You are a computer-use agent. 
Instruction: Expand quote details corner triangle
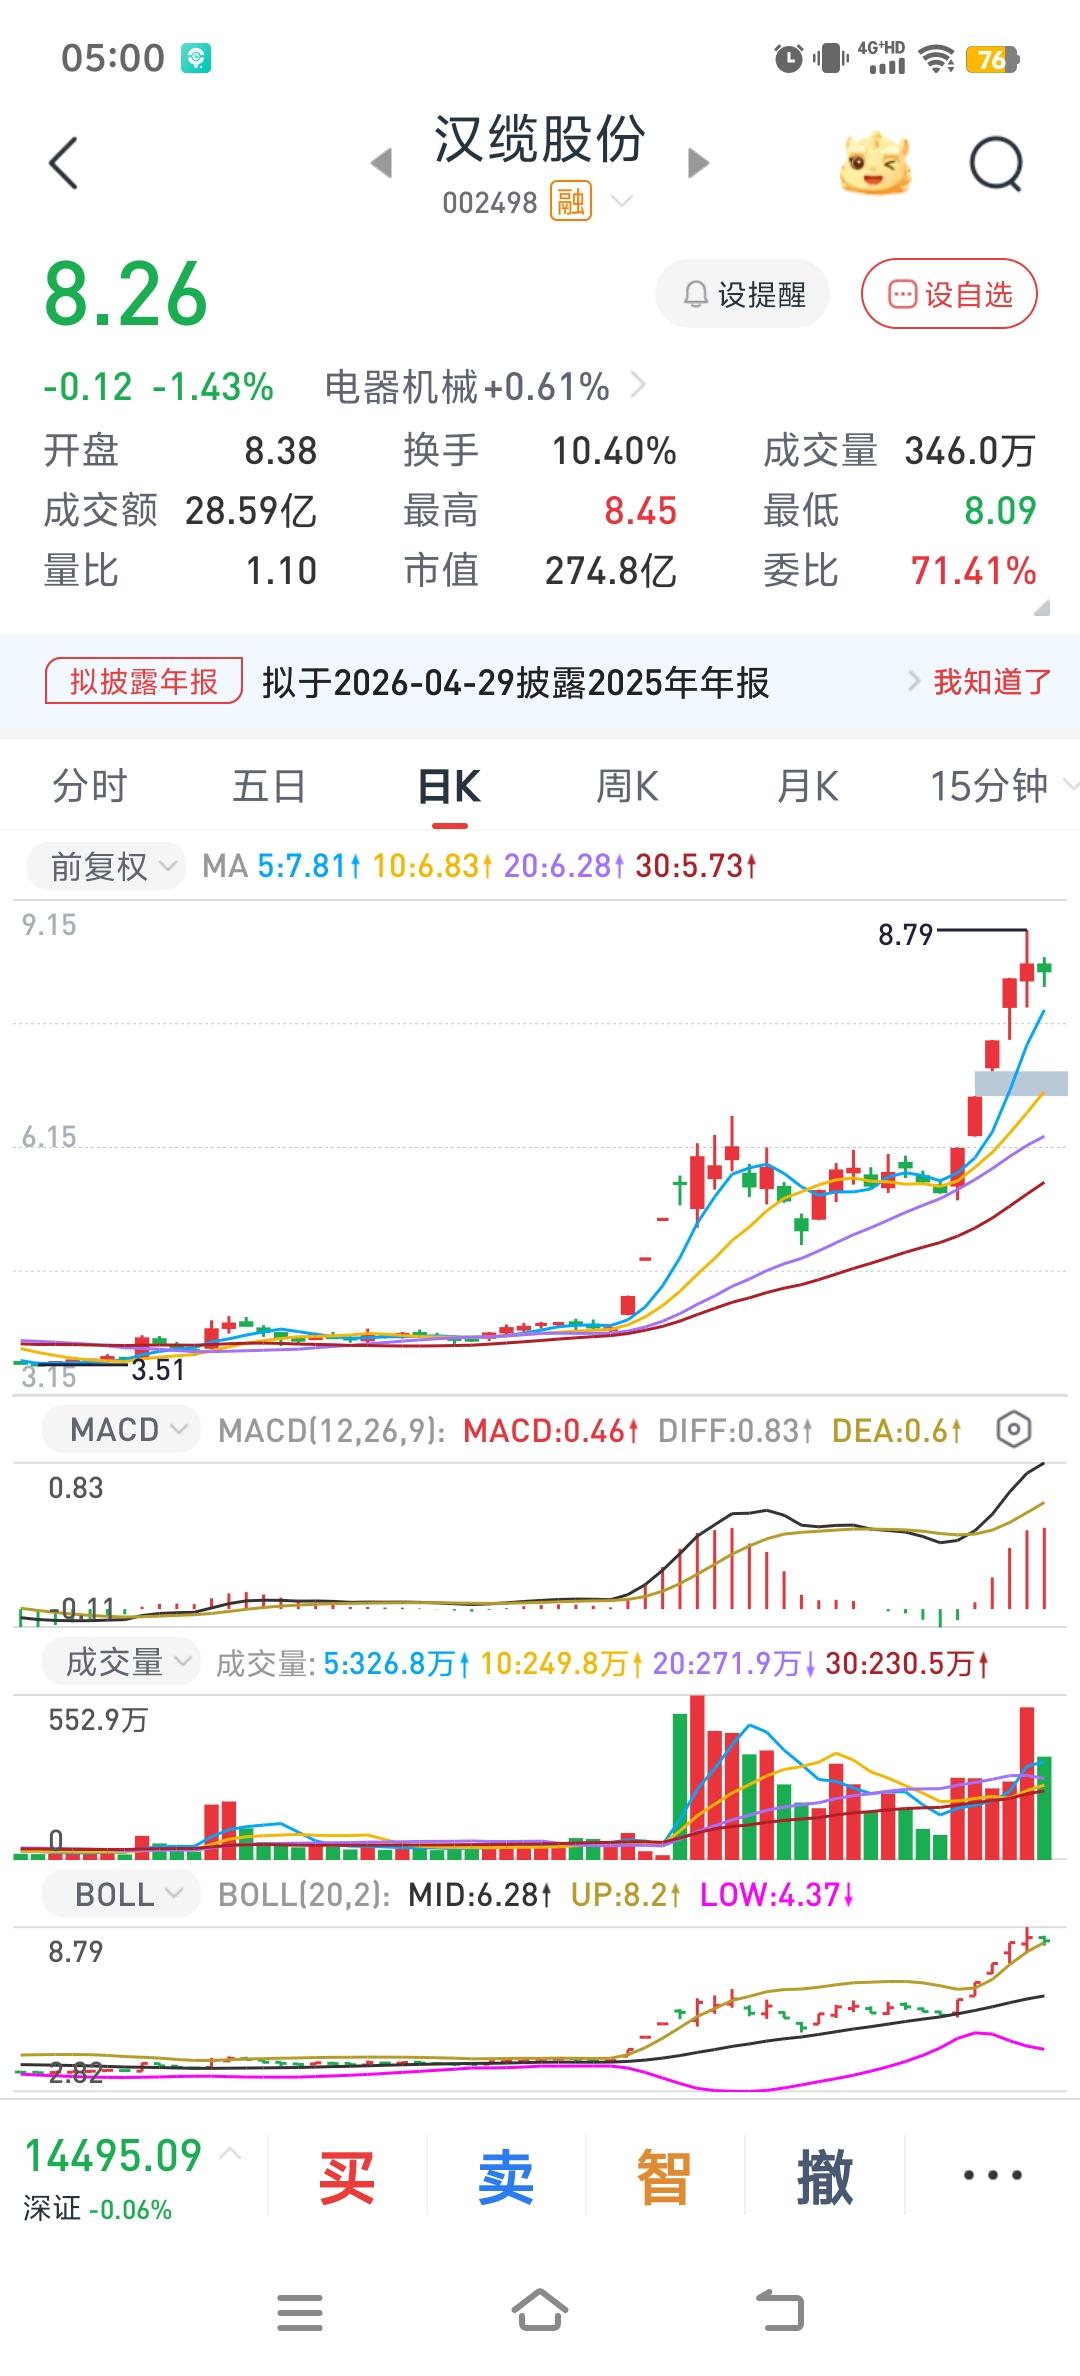coord(1041,607)
